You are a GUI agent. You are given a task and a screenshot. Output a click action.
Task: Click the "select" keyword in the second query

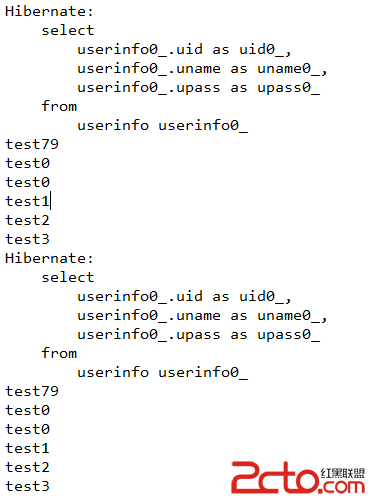68,277
